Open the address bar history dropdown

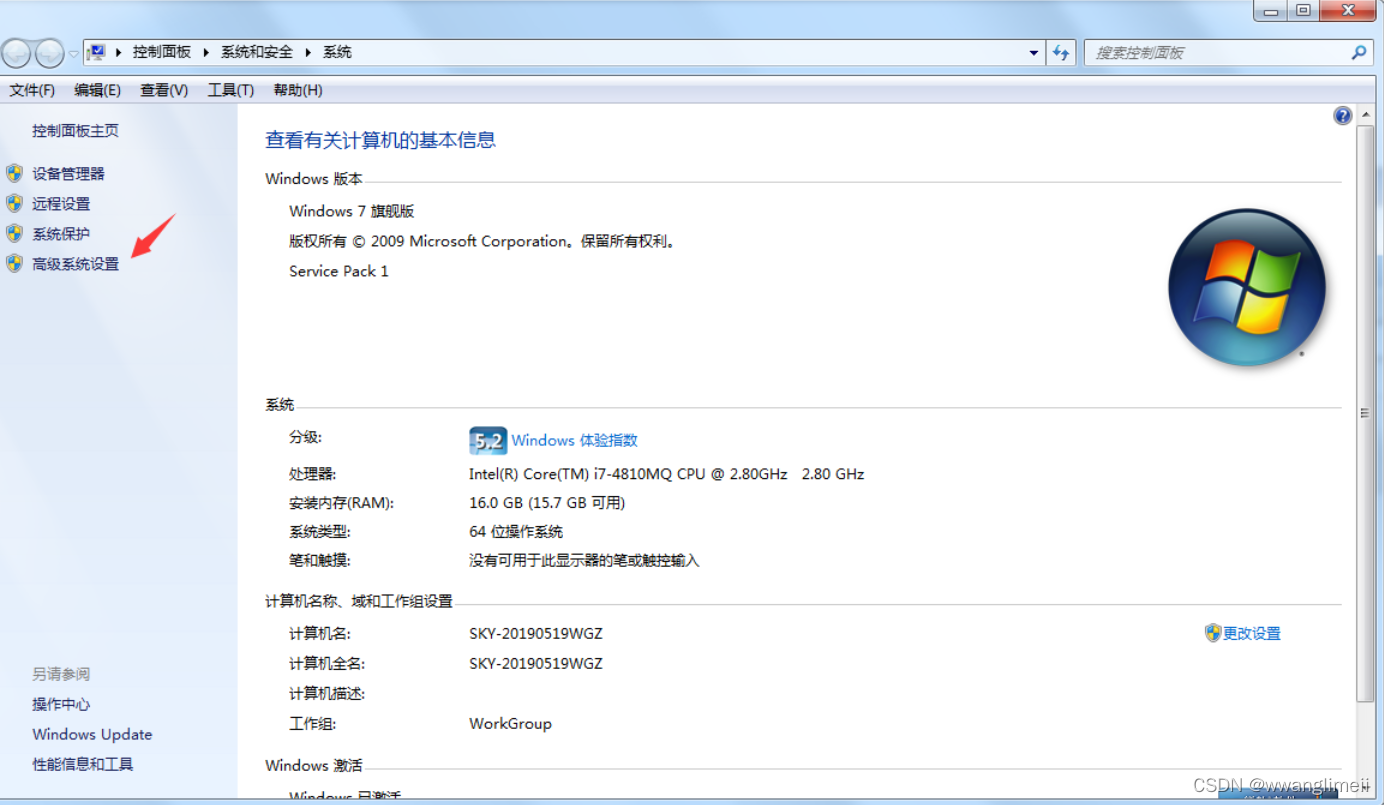[1034, 53]
